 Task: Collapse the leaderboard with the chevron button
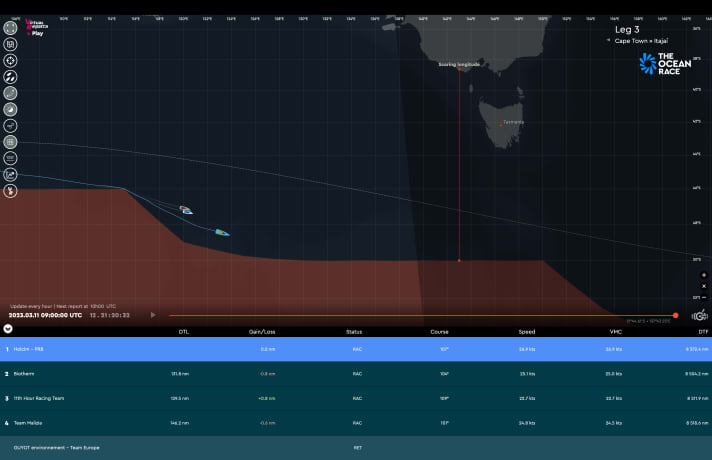8,329
